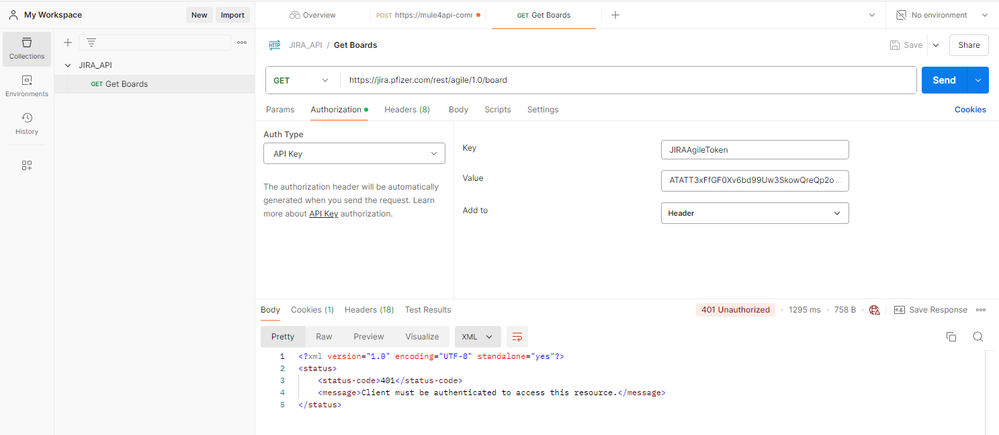Click the API key Value field
The height and width of the screenshot is (435, 999).
pyautogui.click(x=755, y=181)
